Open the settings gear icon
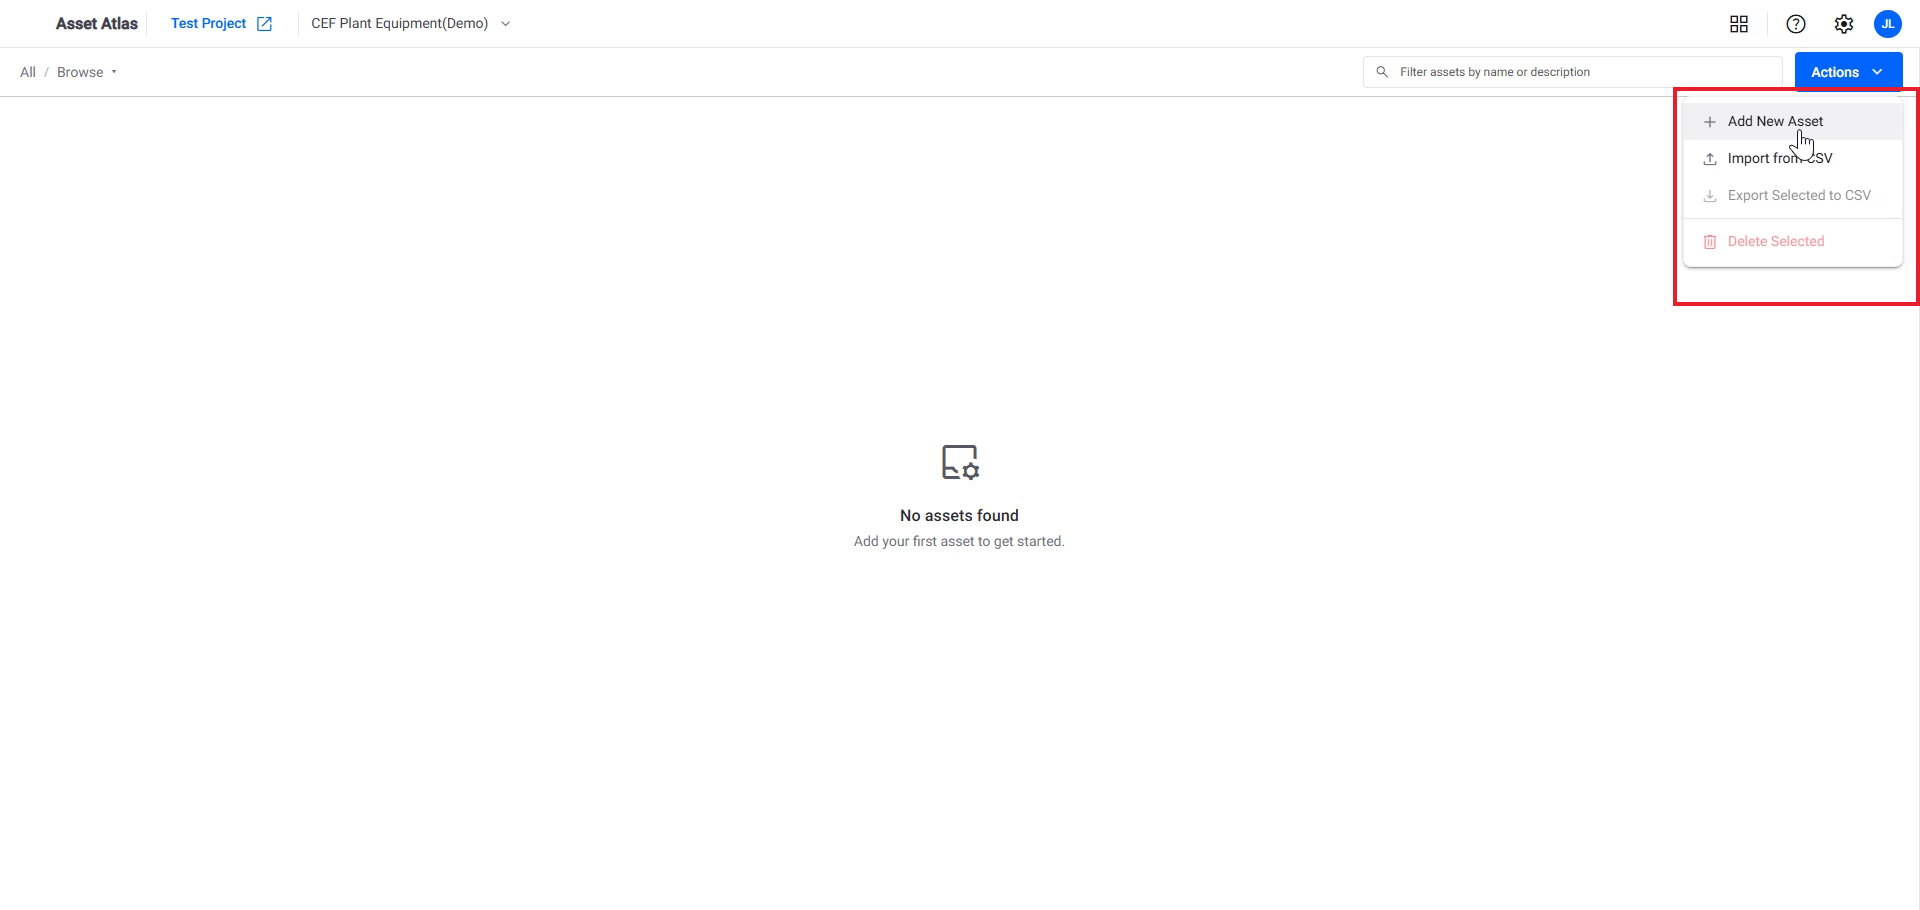The width and height of the screenshot is (1920, 910). pos(1844,24)
